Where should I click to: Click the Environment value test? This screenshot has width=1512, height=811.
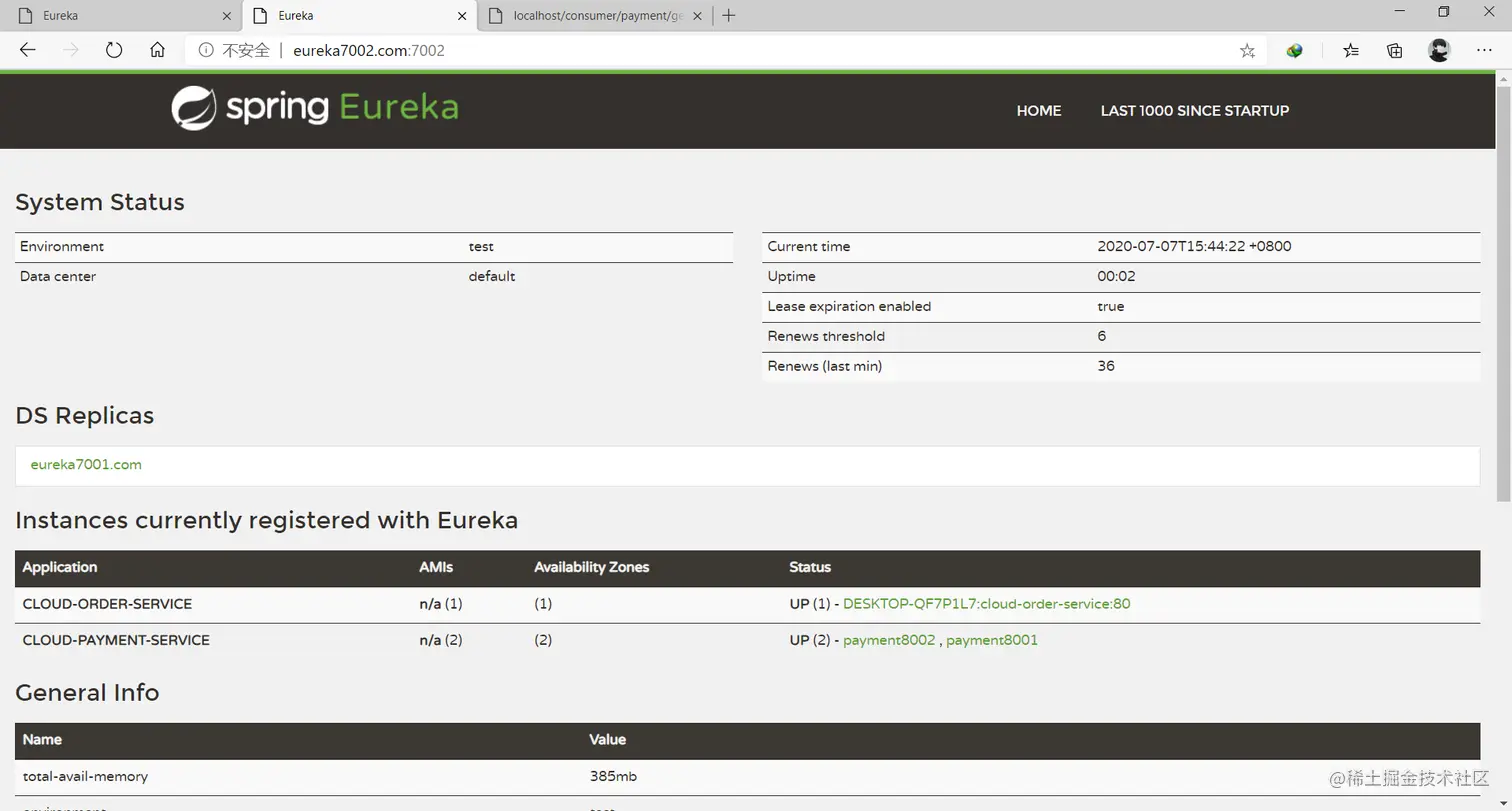(x=481, y=246)
